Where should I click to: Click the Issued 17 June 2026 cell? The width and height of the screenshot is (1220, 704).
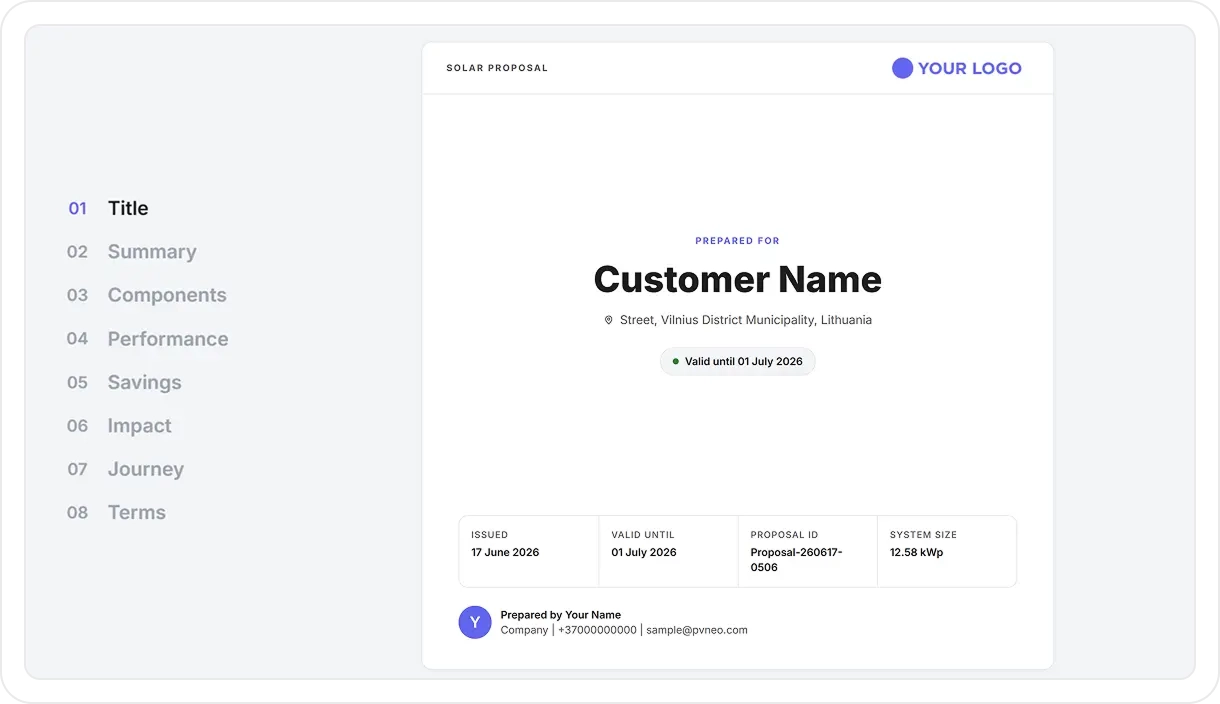tap(529, 551)
